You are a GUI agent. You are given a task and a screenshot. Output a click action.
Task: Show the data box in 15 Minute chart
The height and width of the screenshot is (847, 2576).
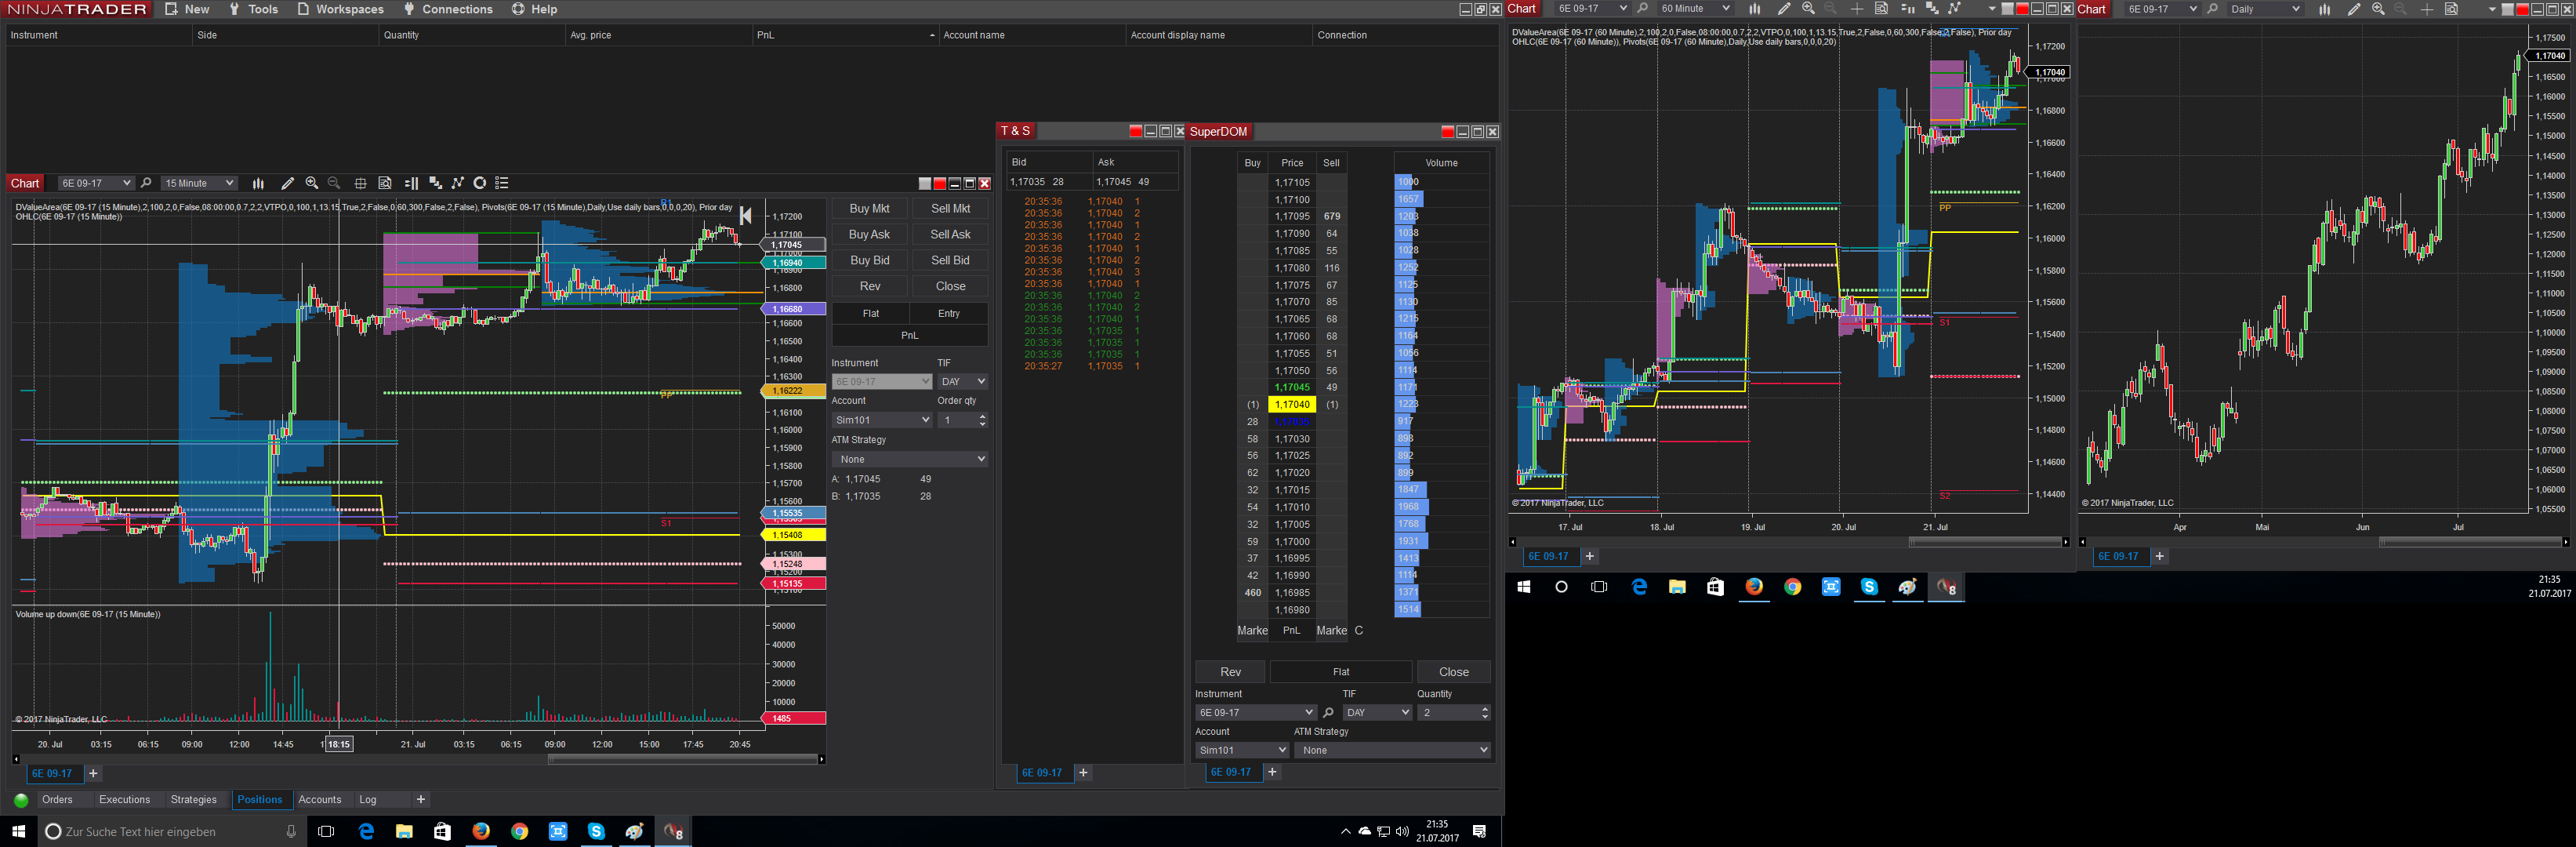coord(385,183)
